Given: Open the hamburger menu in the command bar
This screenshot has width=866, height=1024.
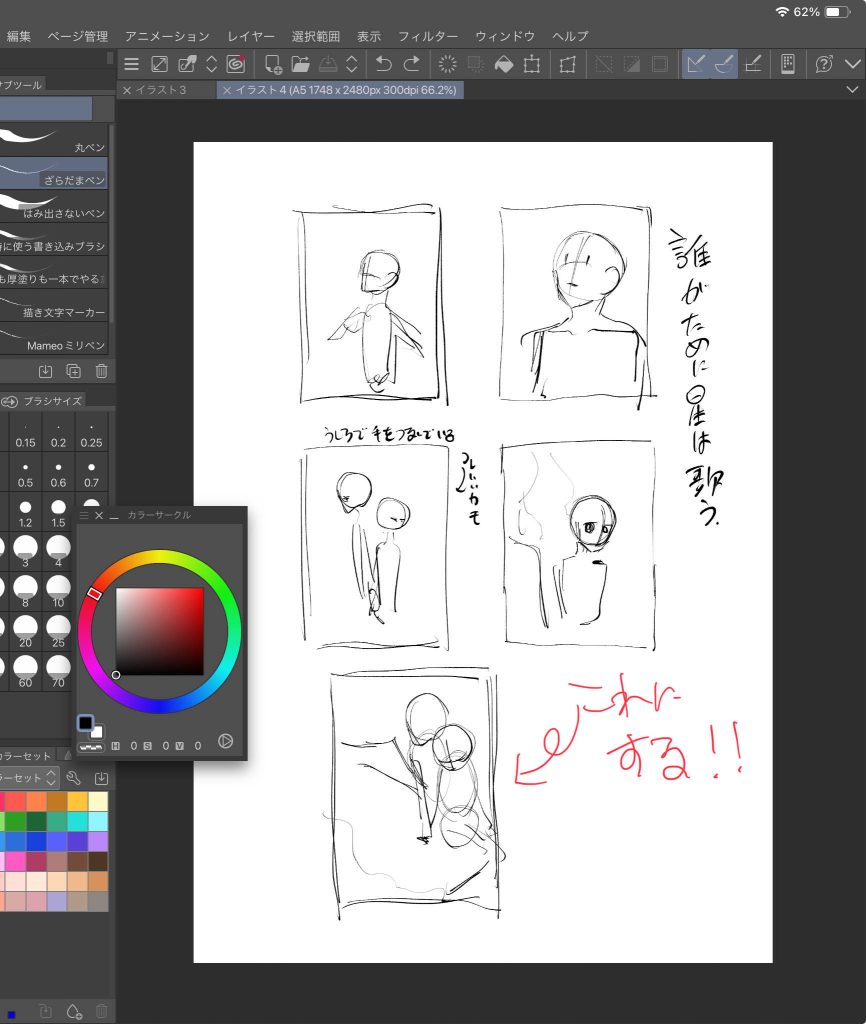Looking at the screenshot, I should (x=131, y=64).
